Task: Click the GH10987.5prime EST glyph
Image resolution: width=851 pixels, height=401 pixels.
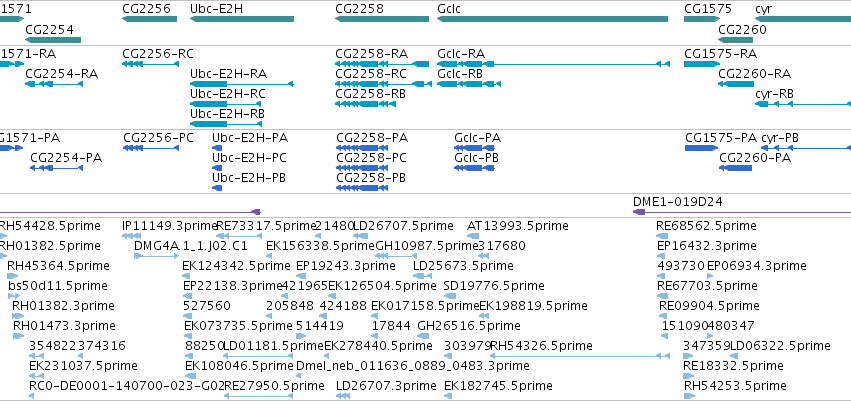Action: [396, 256]
